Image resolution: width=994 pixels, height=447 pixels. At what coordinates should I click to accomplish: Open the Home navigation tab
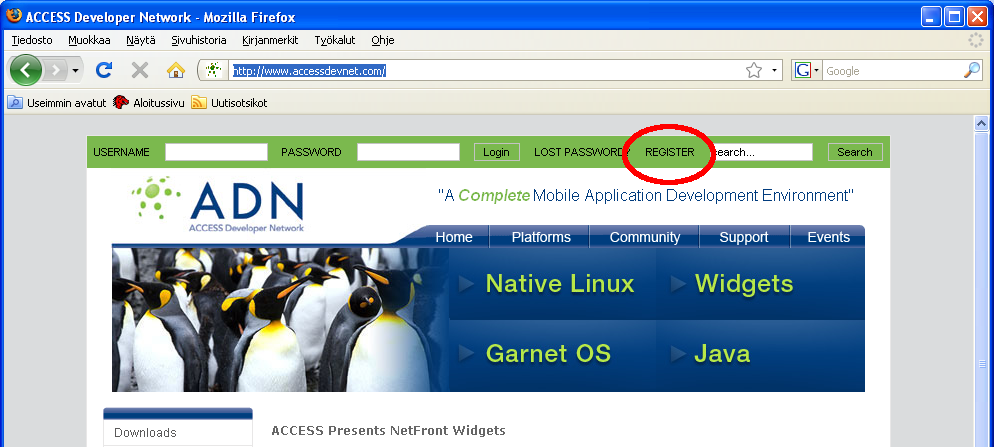[454, 237]
